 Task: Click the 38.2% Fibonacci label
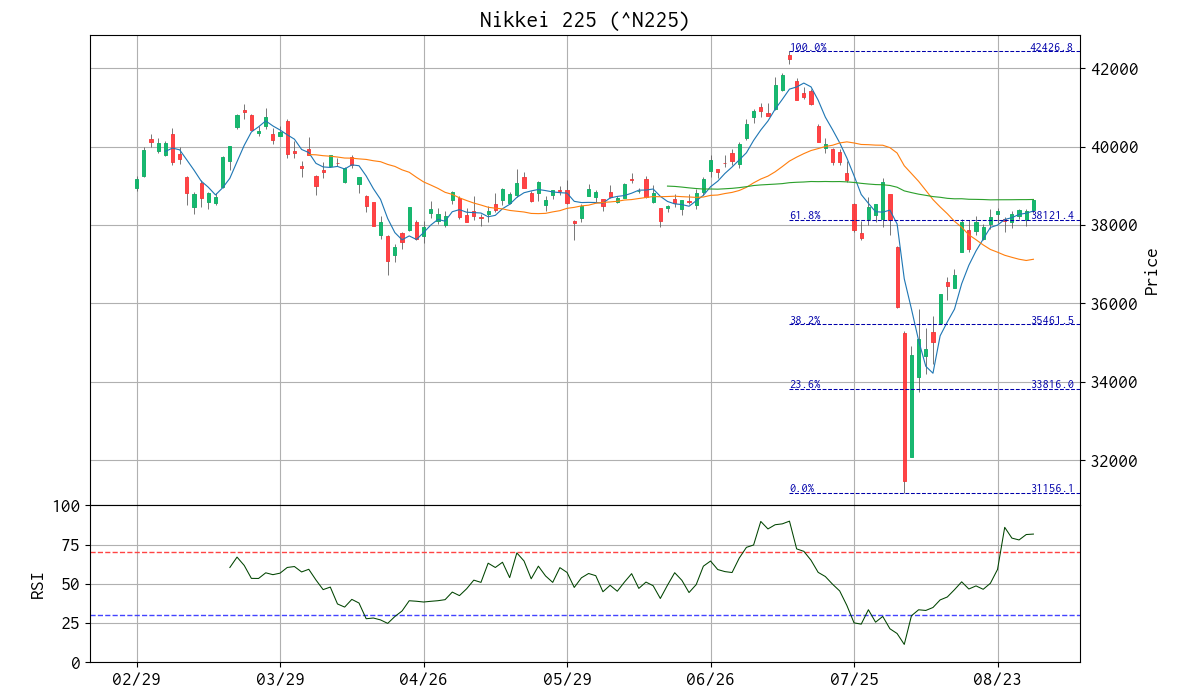tap(805, 320)
